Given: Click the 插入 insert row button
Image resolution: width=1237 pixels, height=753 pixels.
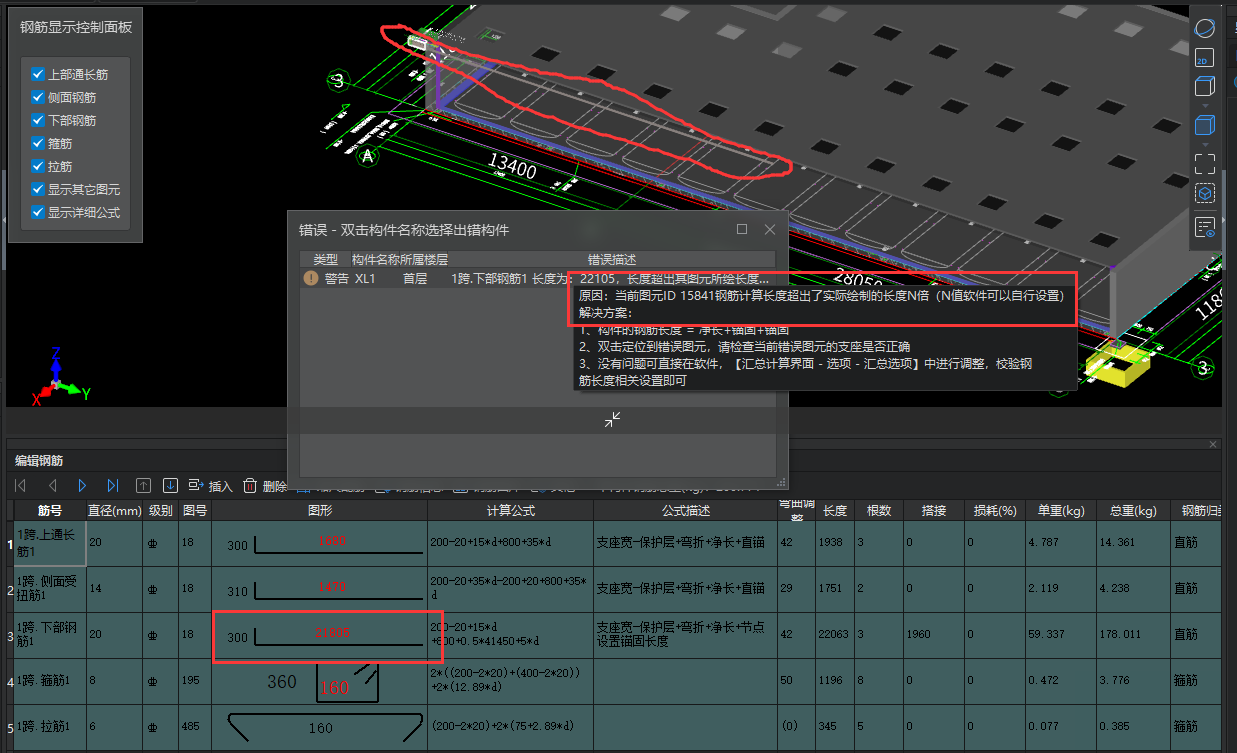Looking at the screenshot, I should 210,486.
